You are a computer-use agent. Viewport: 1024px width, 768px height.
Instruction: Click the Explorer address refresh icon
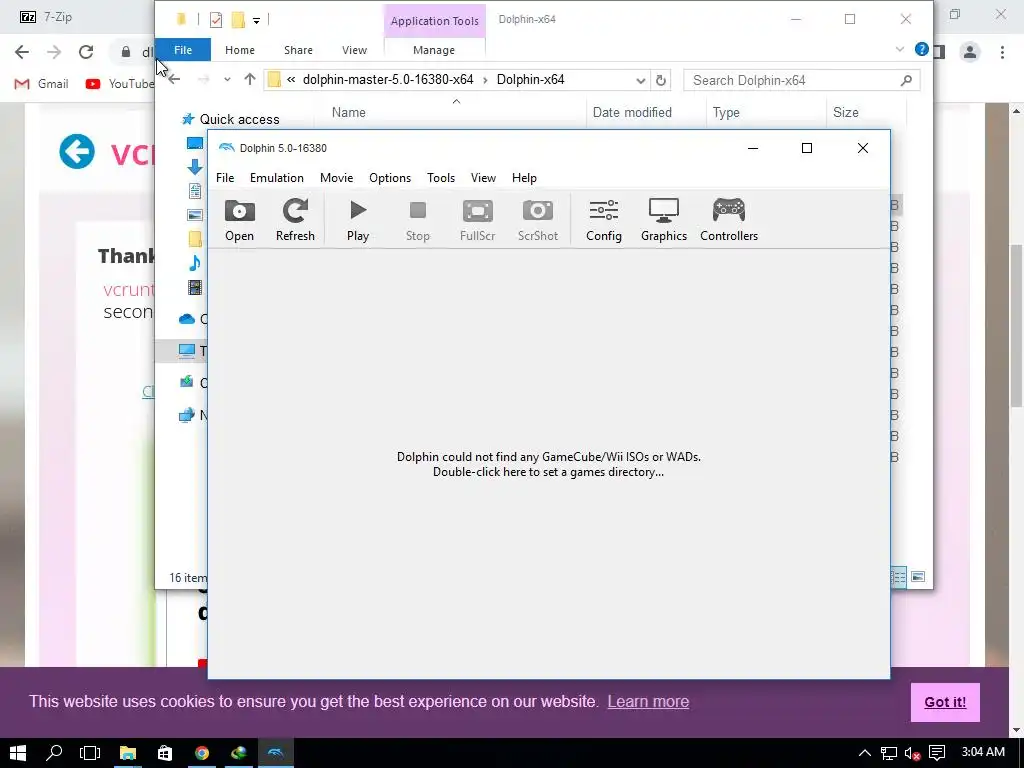click(x=660, y=80)
